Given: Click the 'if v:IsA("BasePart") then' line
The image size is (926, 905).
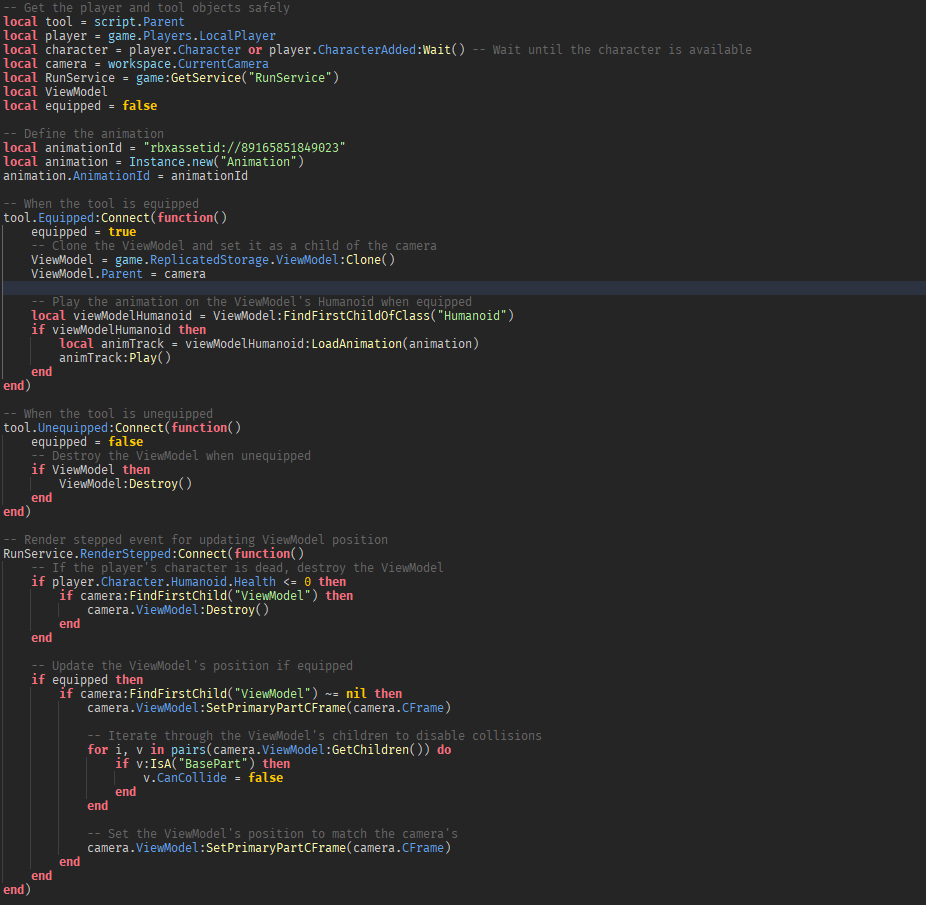Looking at the screenshot, I should [x=203, y=764].
